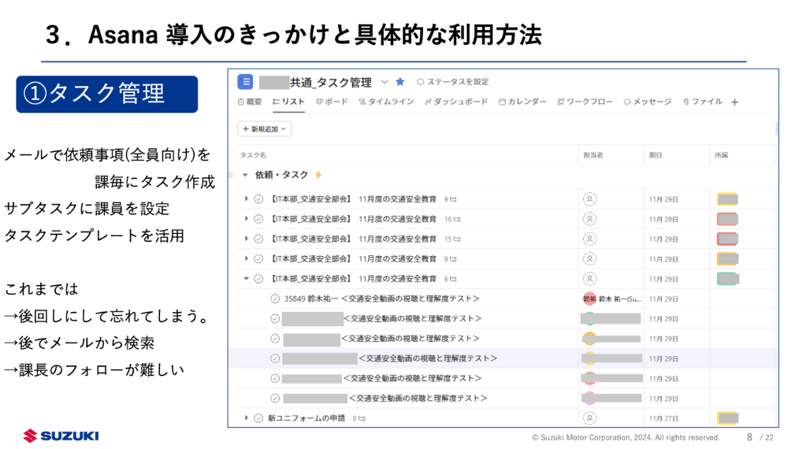Open the メッセージ tab

tap(647, 102)
